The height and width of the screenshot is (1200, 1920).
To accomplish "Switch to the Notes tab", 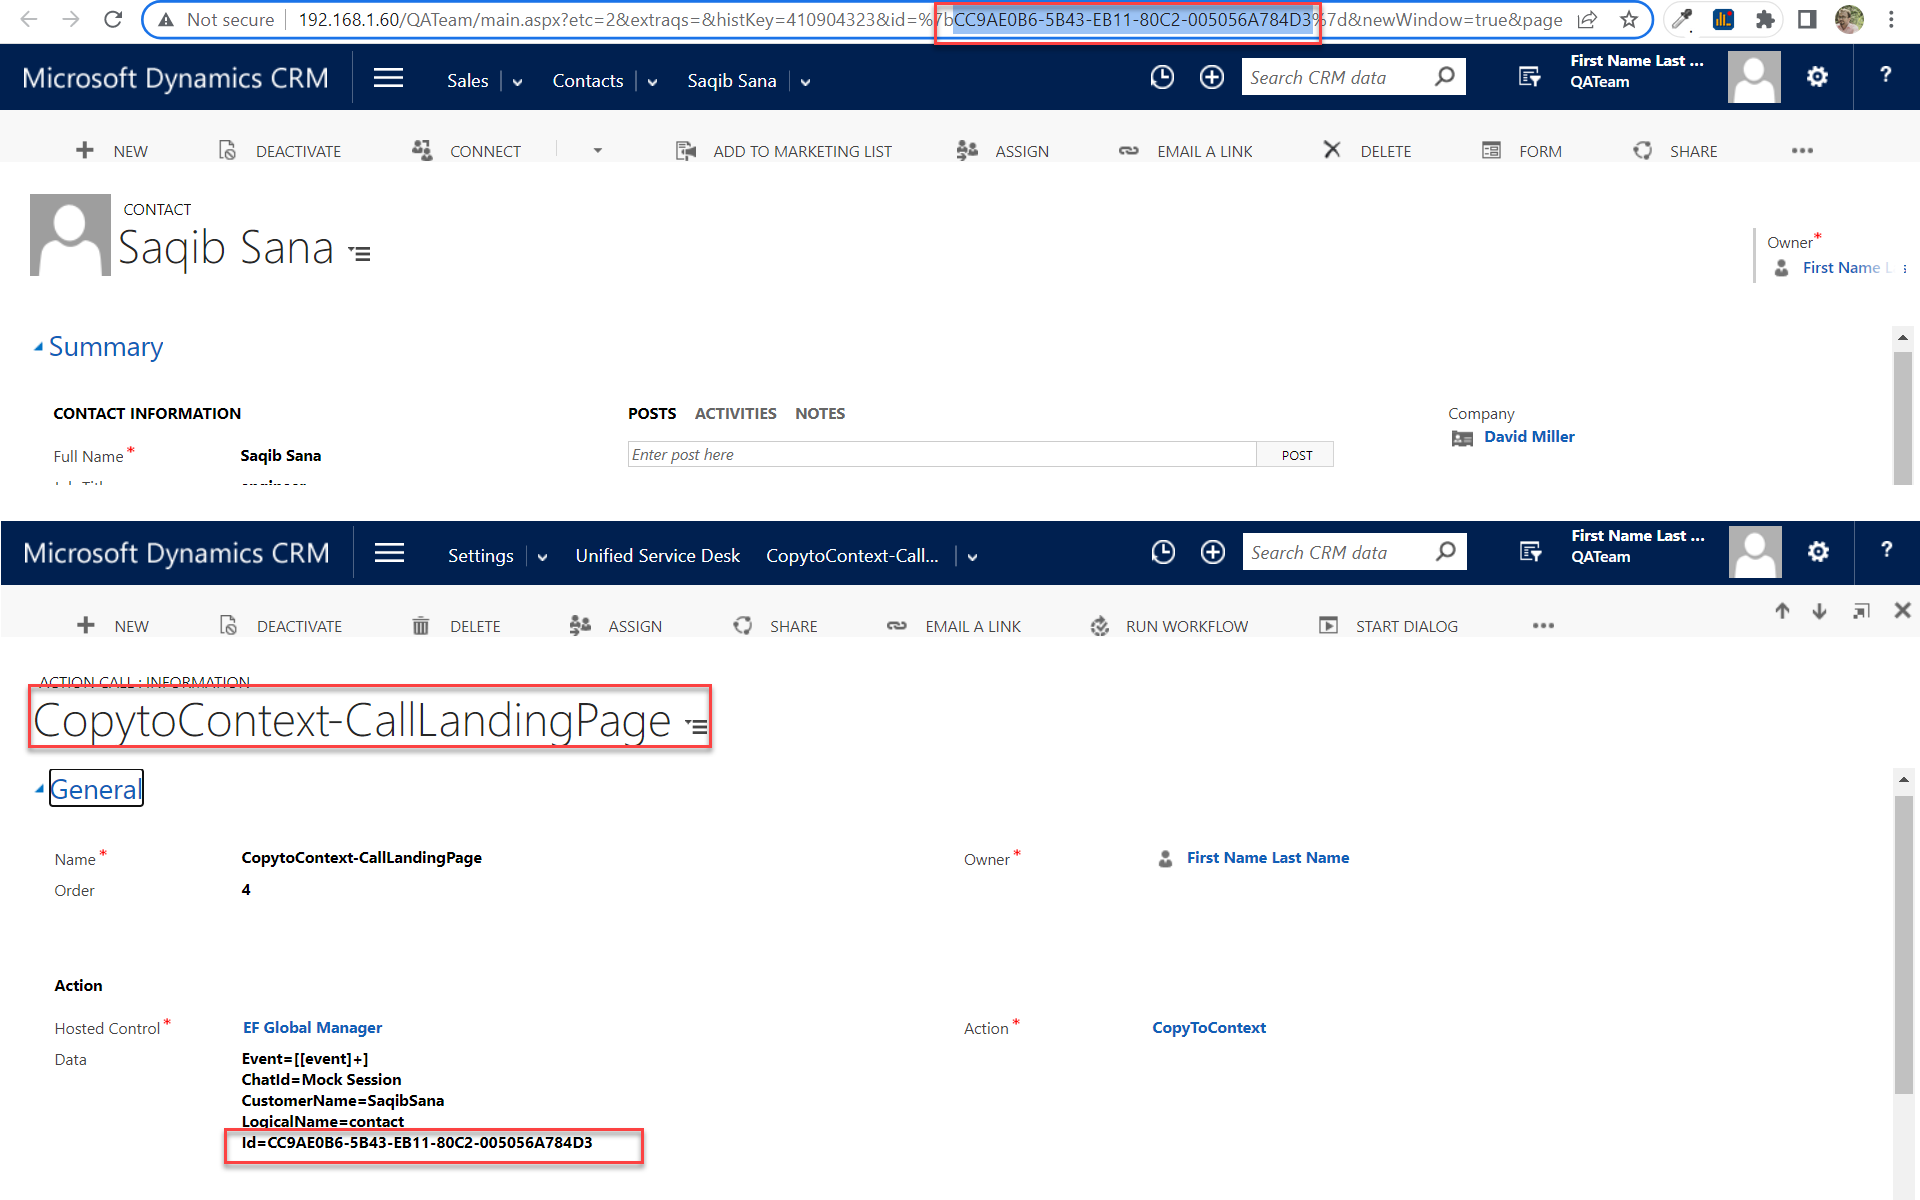I will tap(819, 413).
